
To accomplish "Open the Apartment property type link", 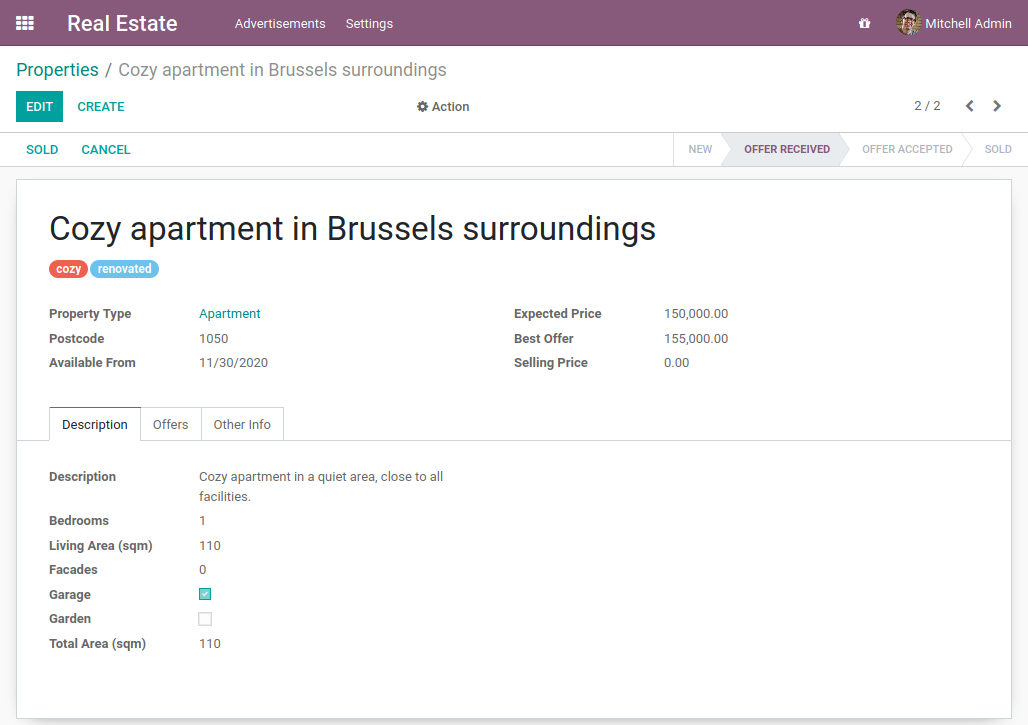I will [x=229, y=314].
